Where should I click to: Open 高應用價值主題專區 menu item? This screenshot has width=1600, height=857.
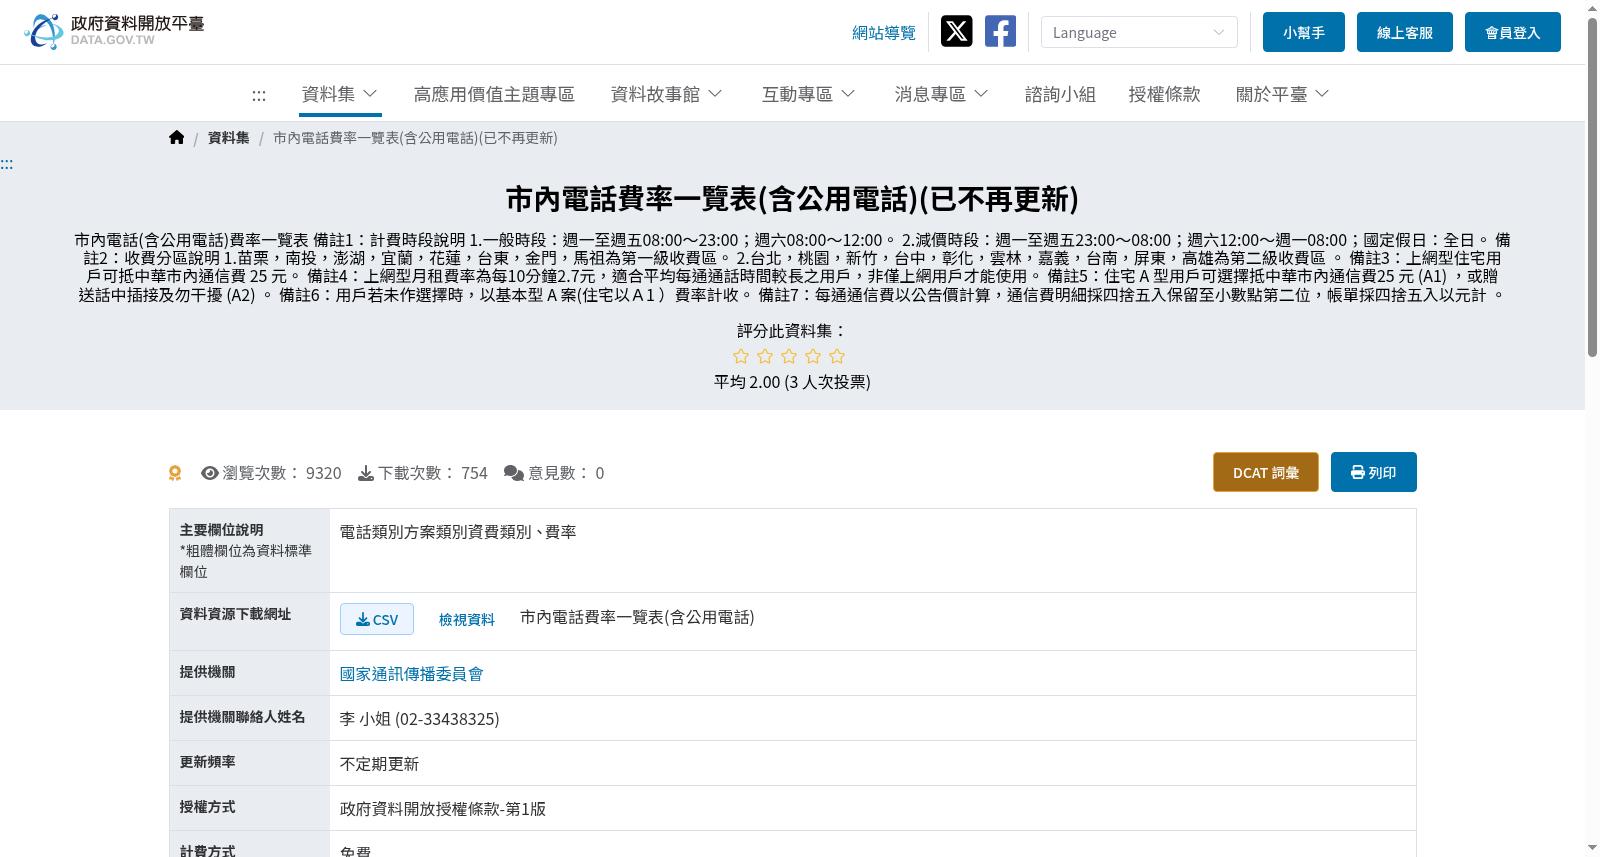(x=494, y=94)
